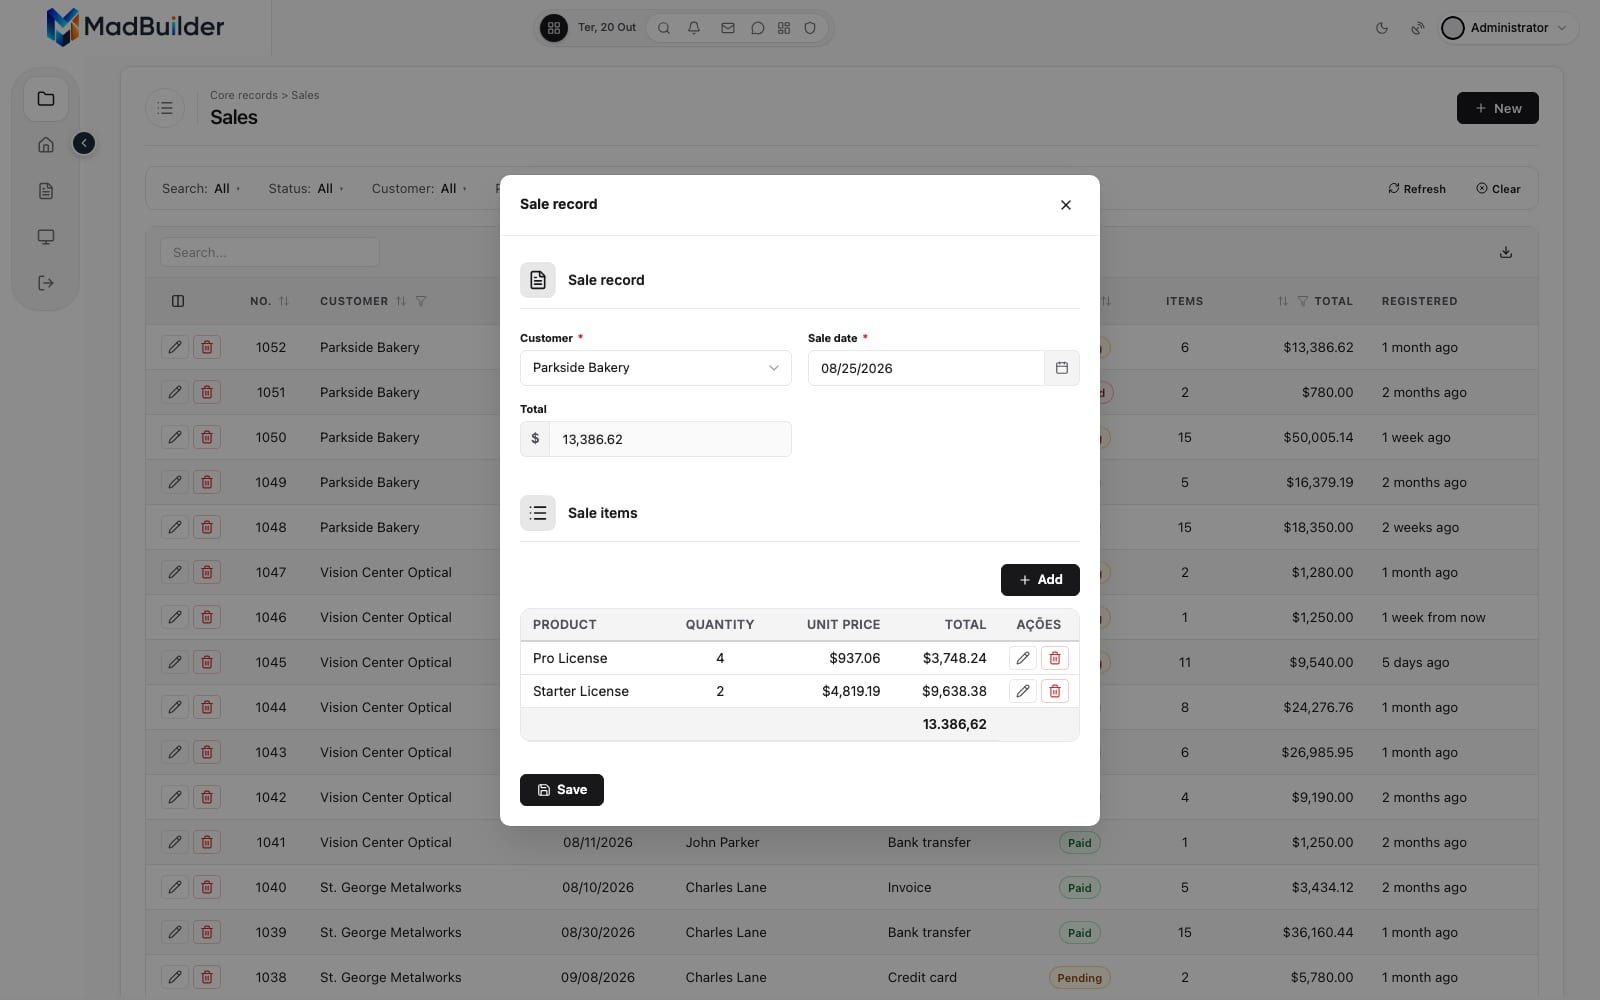The image size is (1600, 1000).
Task: Clear the sales filters
Action: pyautogui.click(x=1498, y=189)
